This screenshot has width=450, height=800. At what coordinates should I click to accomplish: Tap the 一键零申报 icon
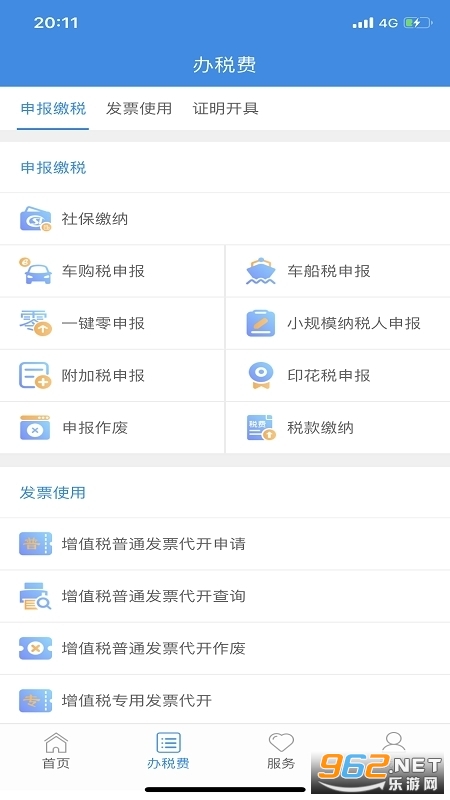[x=35, y=323]
